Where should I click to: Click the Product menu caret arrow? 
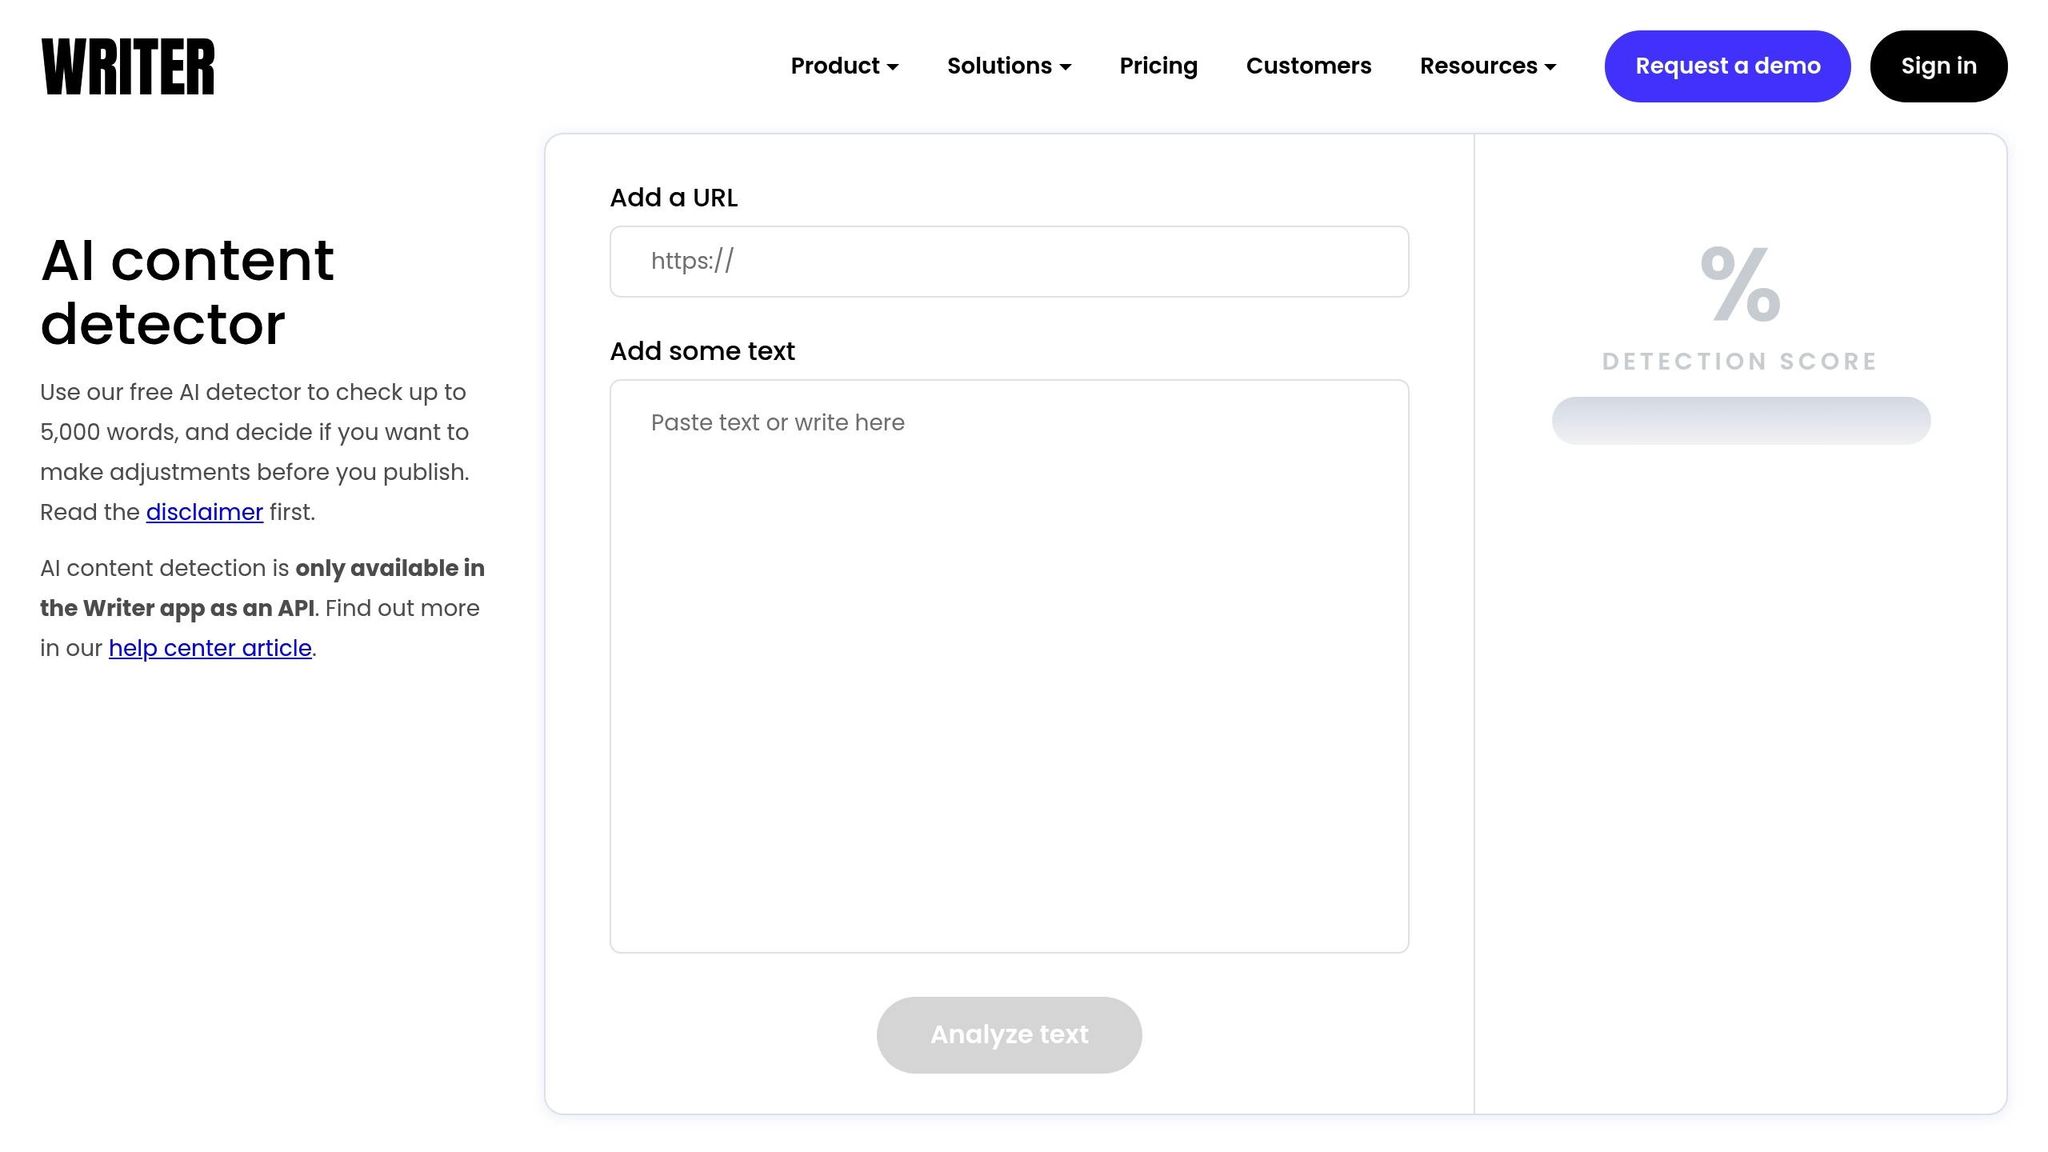(x=893, y=67)
